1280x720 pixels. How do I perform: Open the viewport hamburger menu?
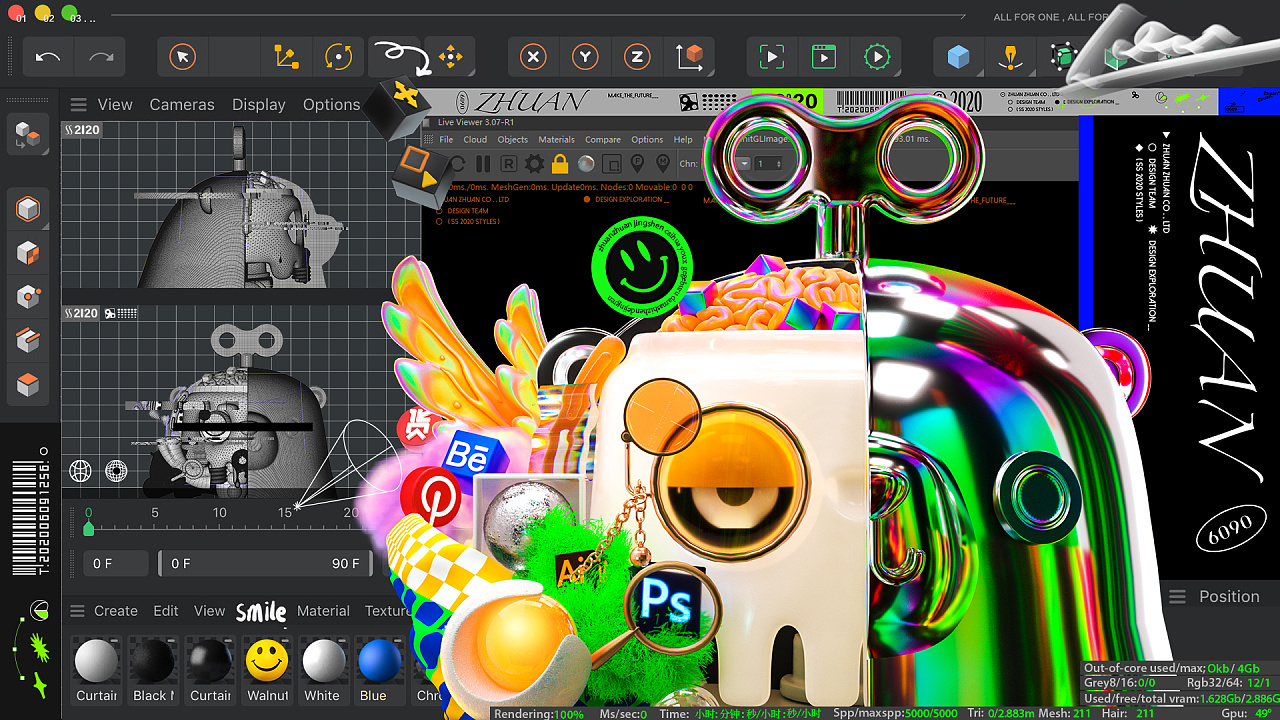tap(78, 105)
